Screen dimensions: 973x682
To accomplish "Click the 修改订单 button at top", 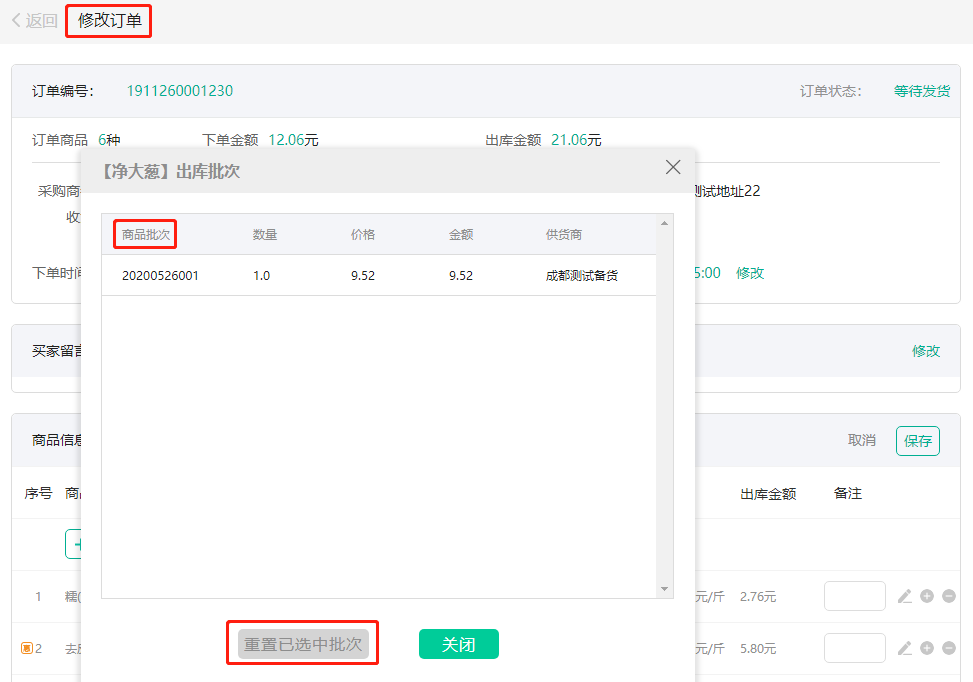I will click(x=108, y=20).
